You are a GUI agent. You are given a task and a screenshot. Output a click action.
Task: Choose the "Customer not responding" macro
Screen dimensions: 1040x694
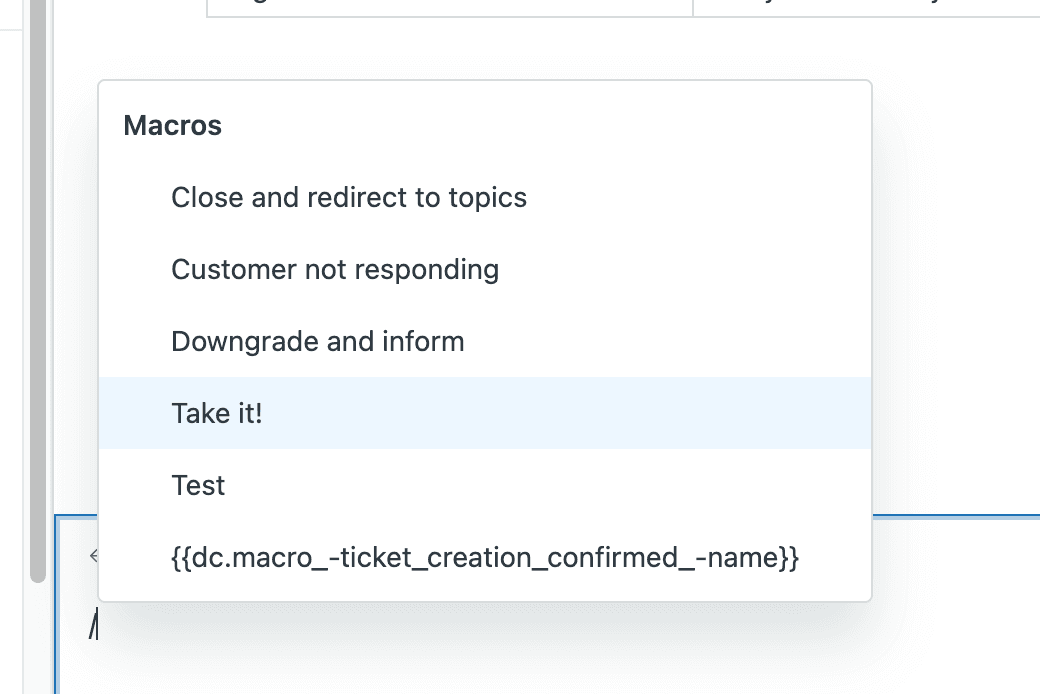(335, 269)
